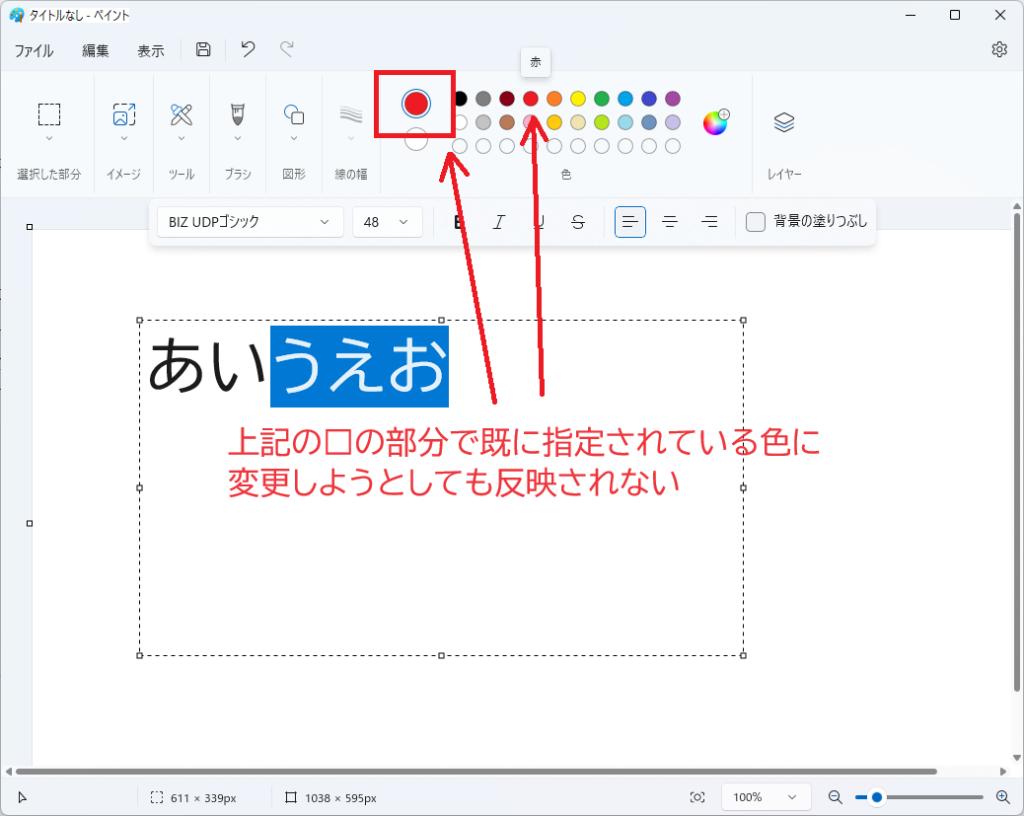Open the BIZ UDPゴシック font dropdown
The width and height of the screenshot is (1024, 816).
[x=250, y=222]
